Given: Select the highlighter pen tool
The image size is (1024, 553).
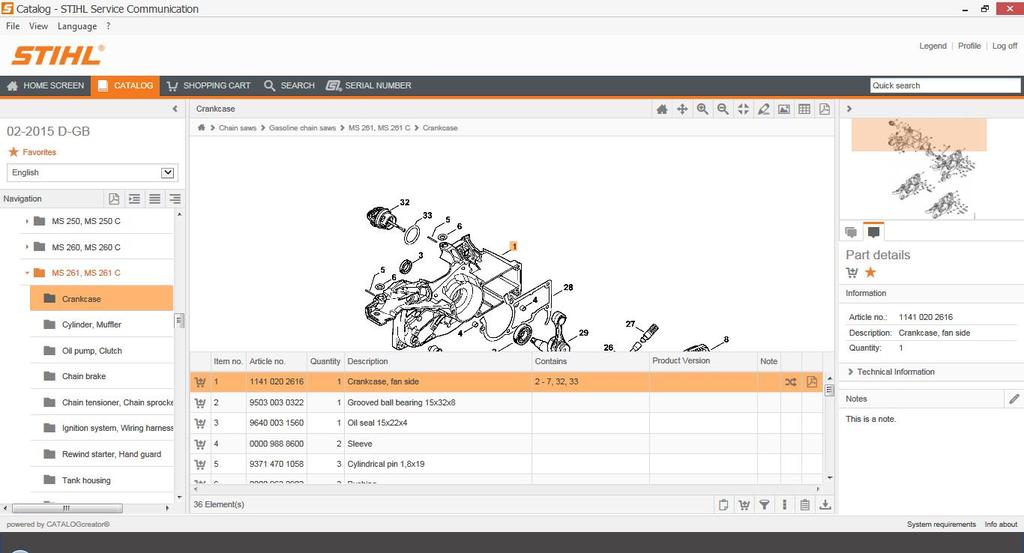Looking at the screenshot, I should (763, 109).
